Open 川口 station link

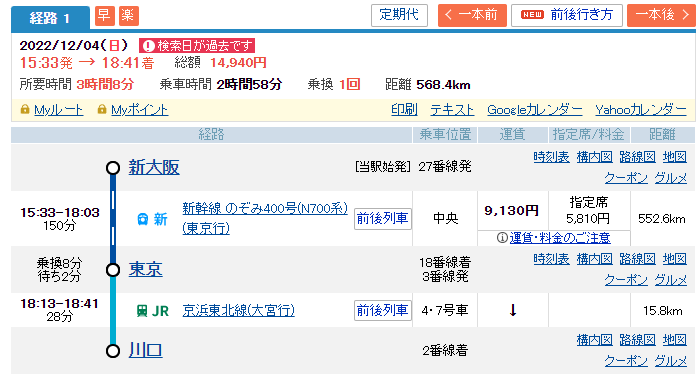tap(146, 350)
